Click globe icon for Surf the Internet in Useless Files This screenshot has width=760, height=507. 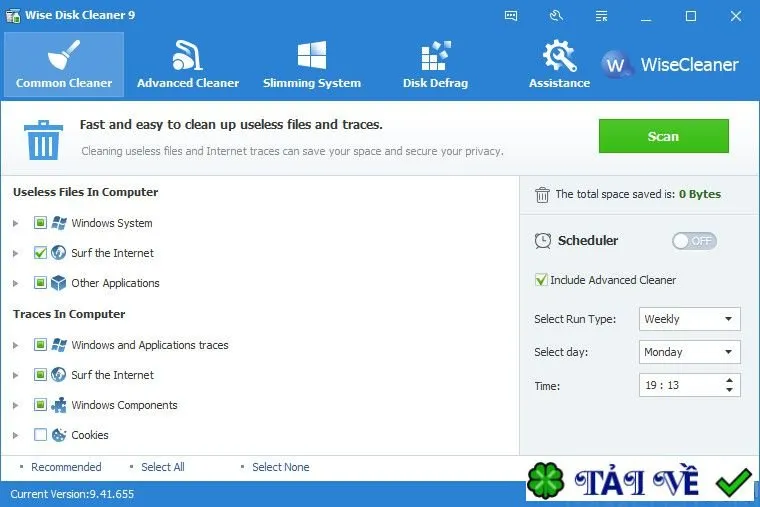pos(59,253)
